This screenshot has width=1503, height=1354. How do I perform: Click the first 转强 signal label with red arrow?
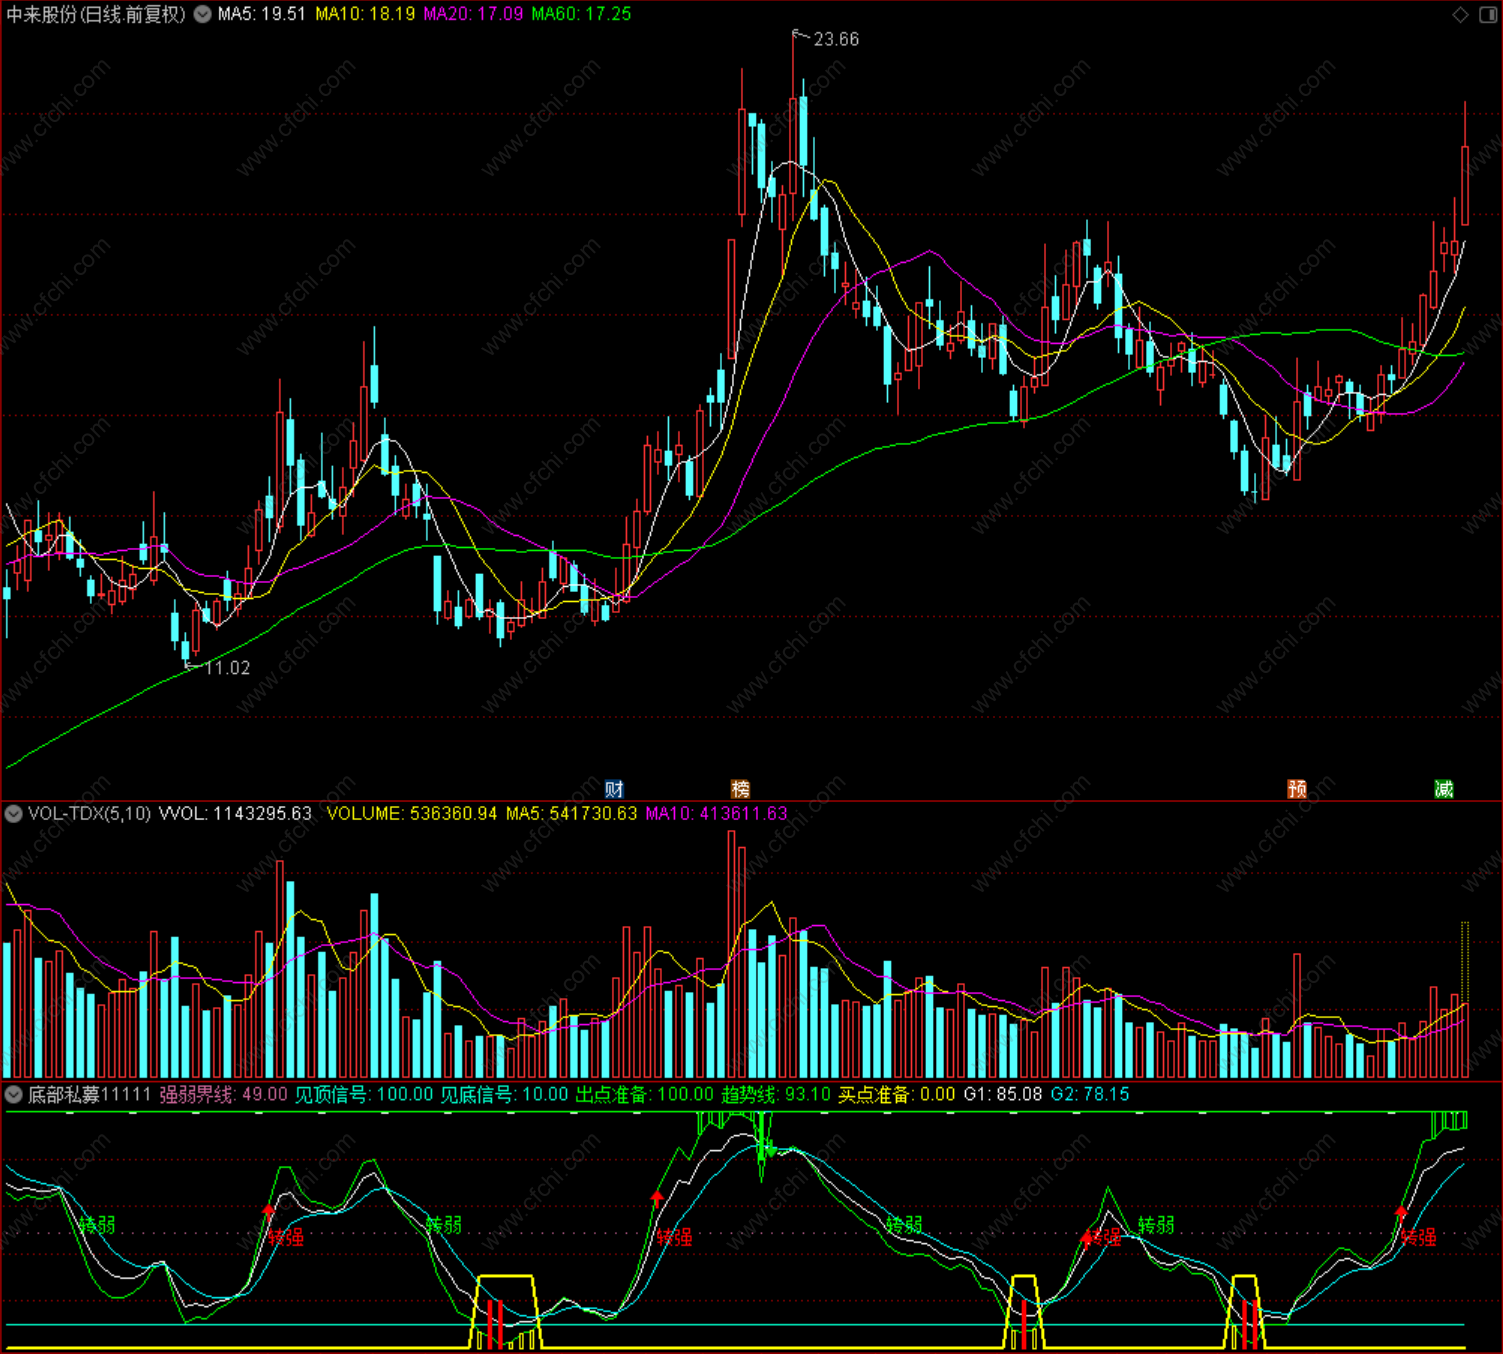click(x=285, y=1238)
